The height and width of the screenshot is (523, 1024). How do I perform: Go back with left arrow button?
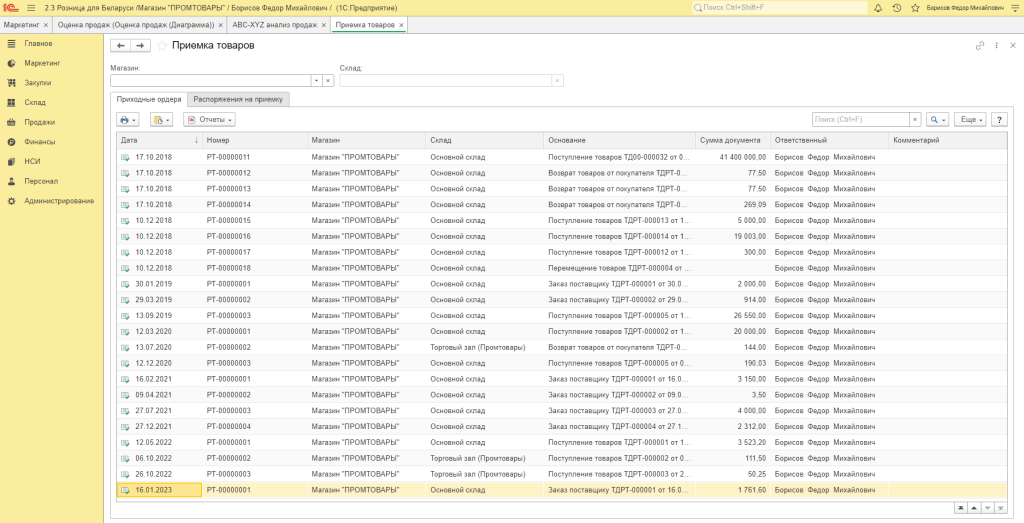[x=121, y=46]
